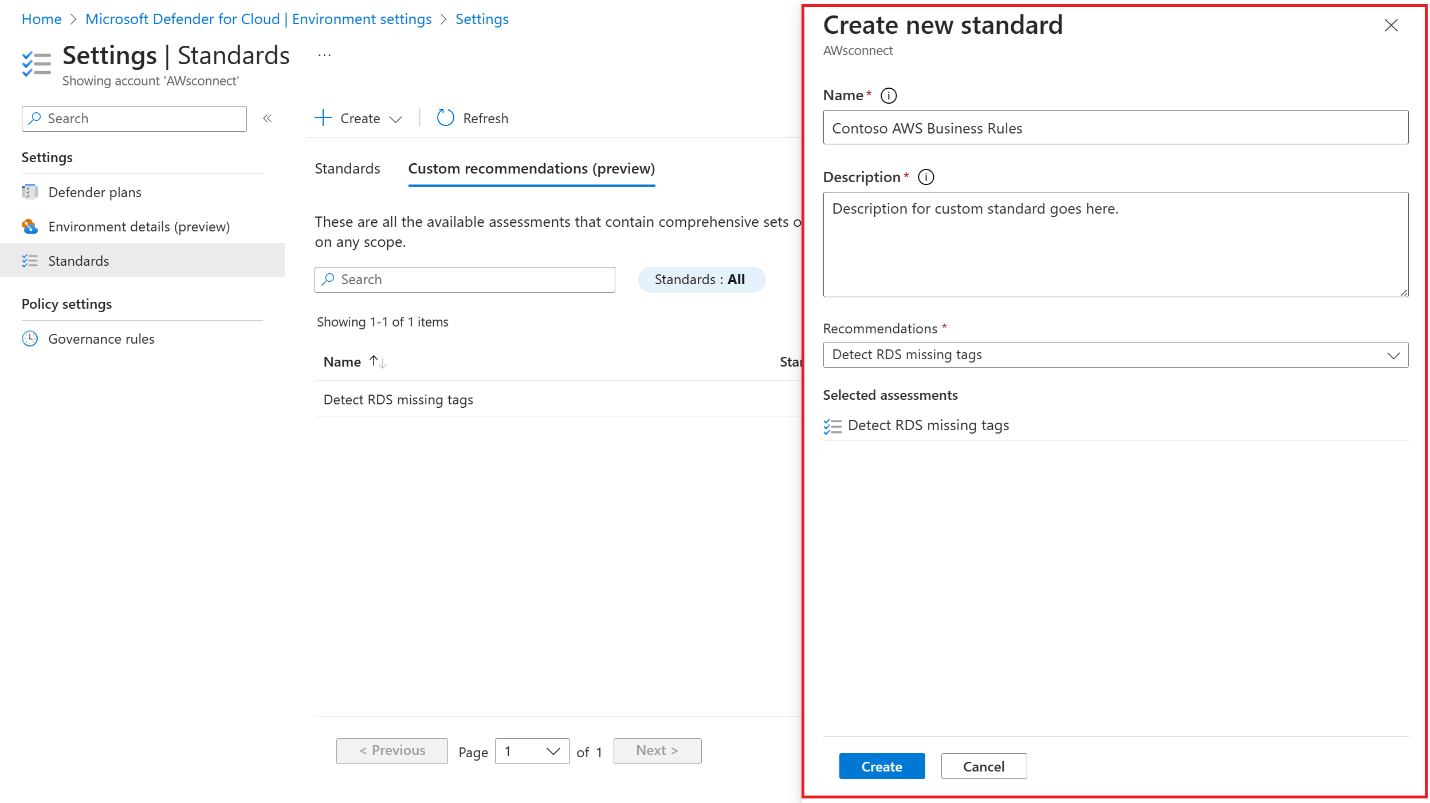1430x803 pixels.
Task: Click the Standards : All filter pill
Action: pos(700,280)
